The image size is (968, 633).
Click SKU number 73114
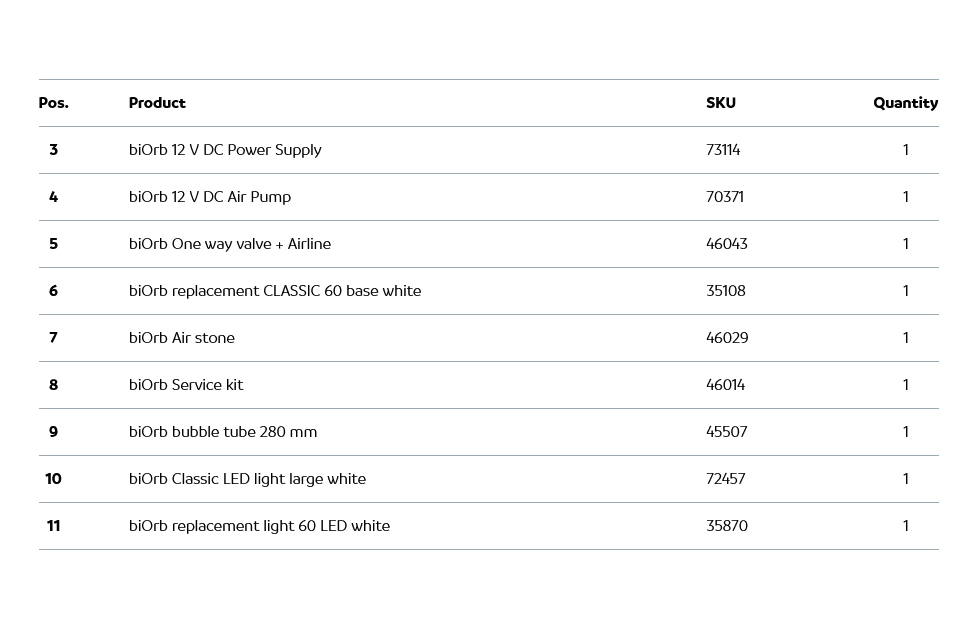[723, 150]
